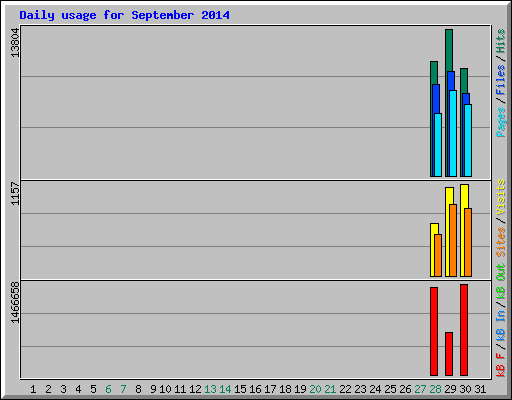The height and width of the screenshot is (400, 512).
Task: Click the 1466658 axis label
Action: click(15, 303)
